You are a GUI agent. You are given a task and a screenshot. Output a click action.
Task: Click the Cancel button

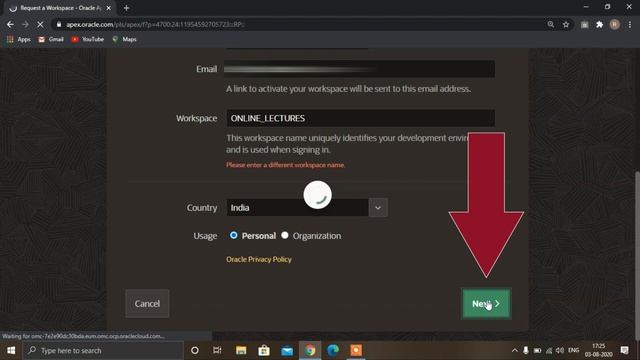tap(147, 304)
